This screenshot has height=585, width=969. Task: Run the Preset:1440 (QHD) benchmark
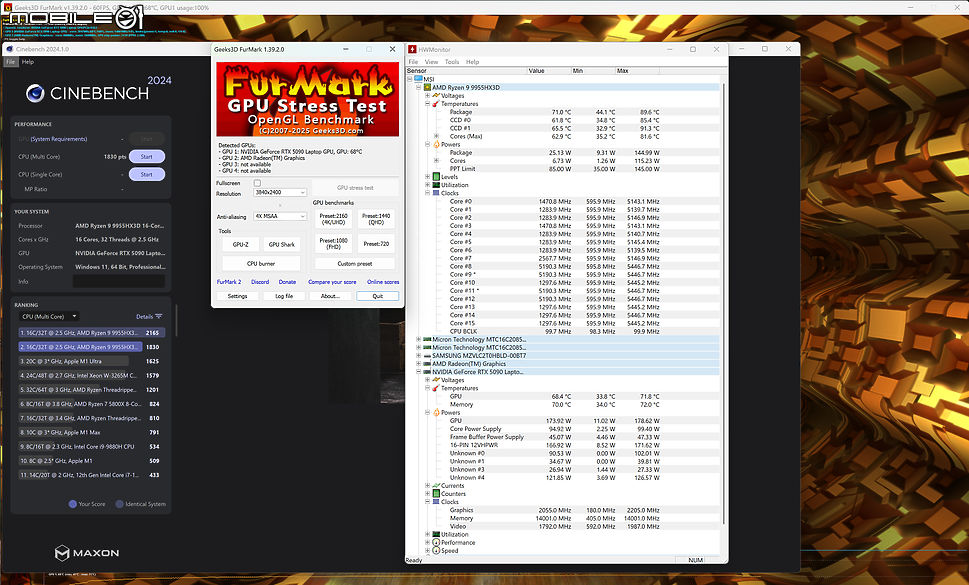(x=376, y=219)
